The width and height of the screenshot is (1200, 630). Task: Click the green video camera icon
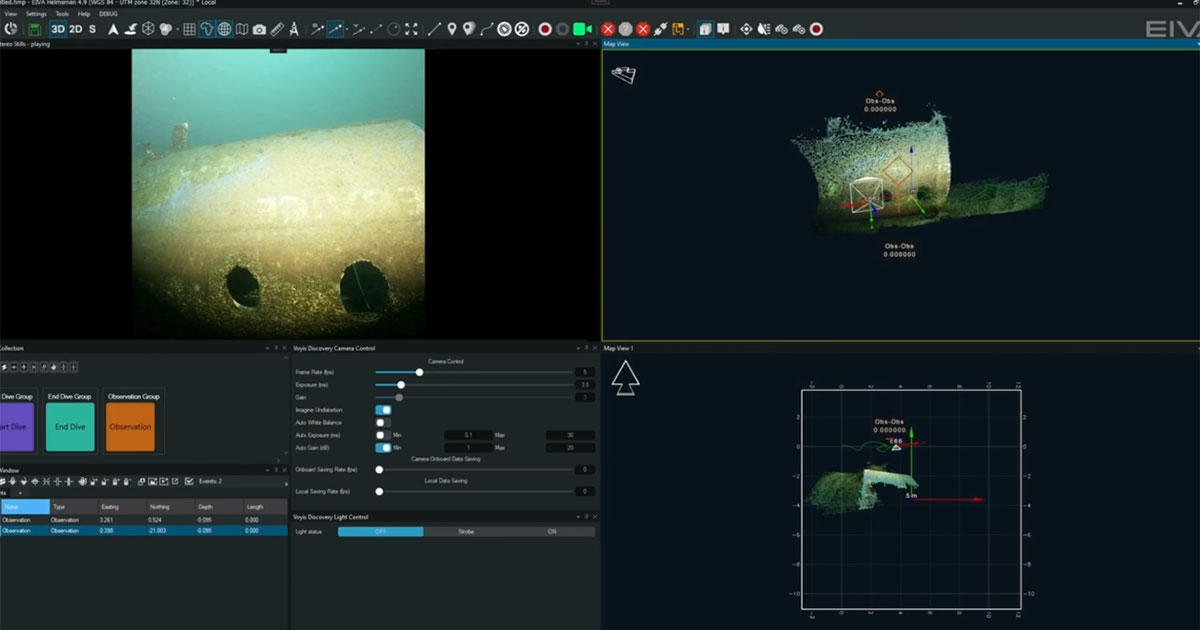click(581, 29)
